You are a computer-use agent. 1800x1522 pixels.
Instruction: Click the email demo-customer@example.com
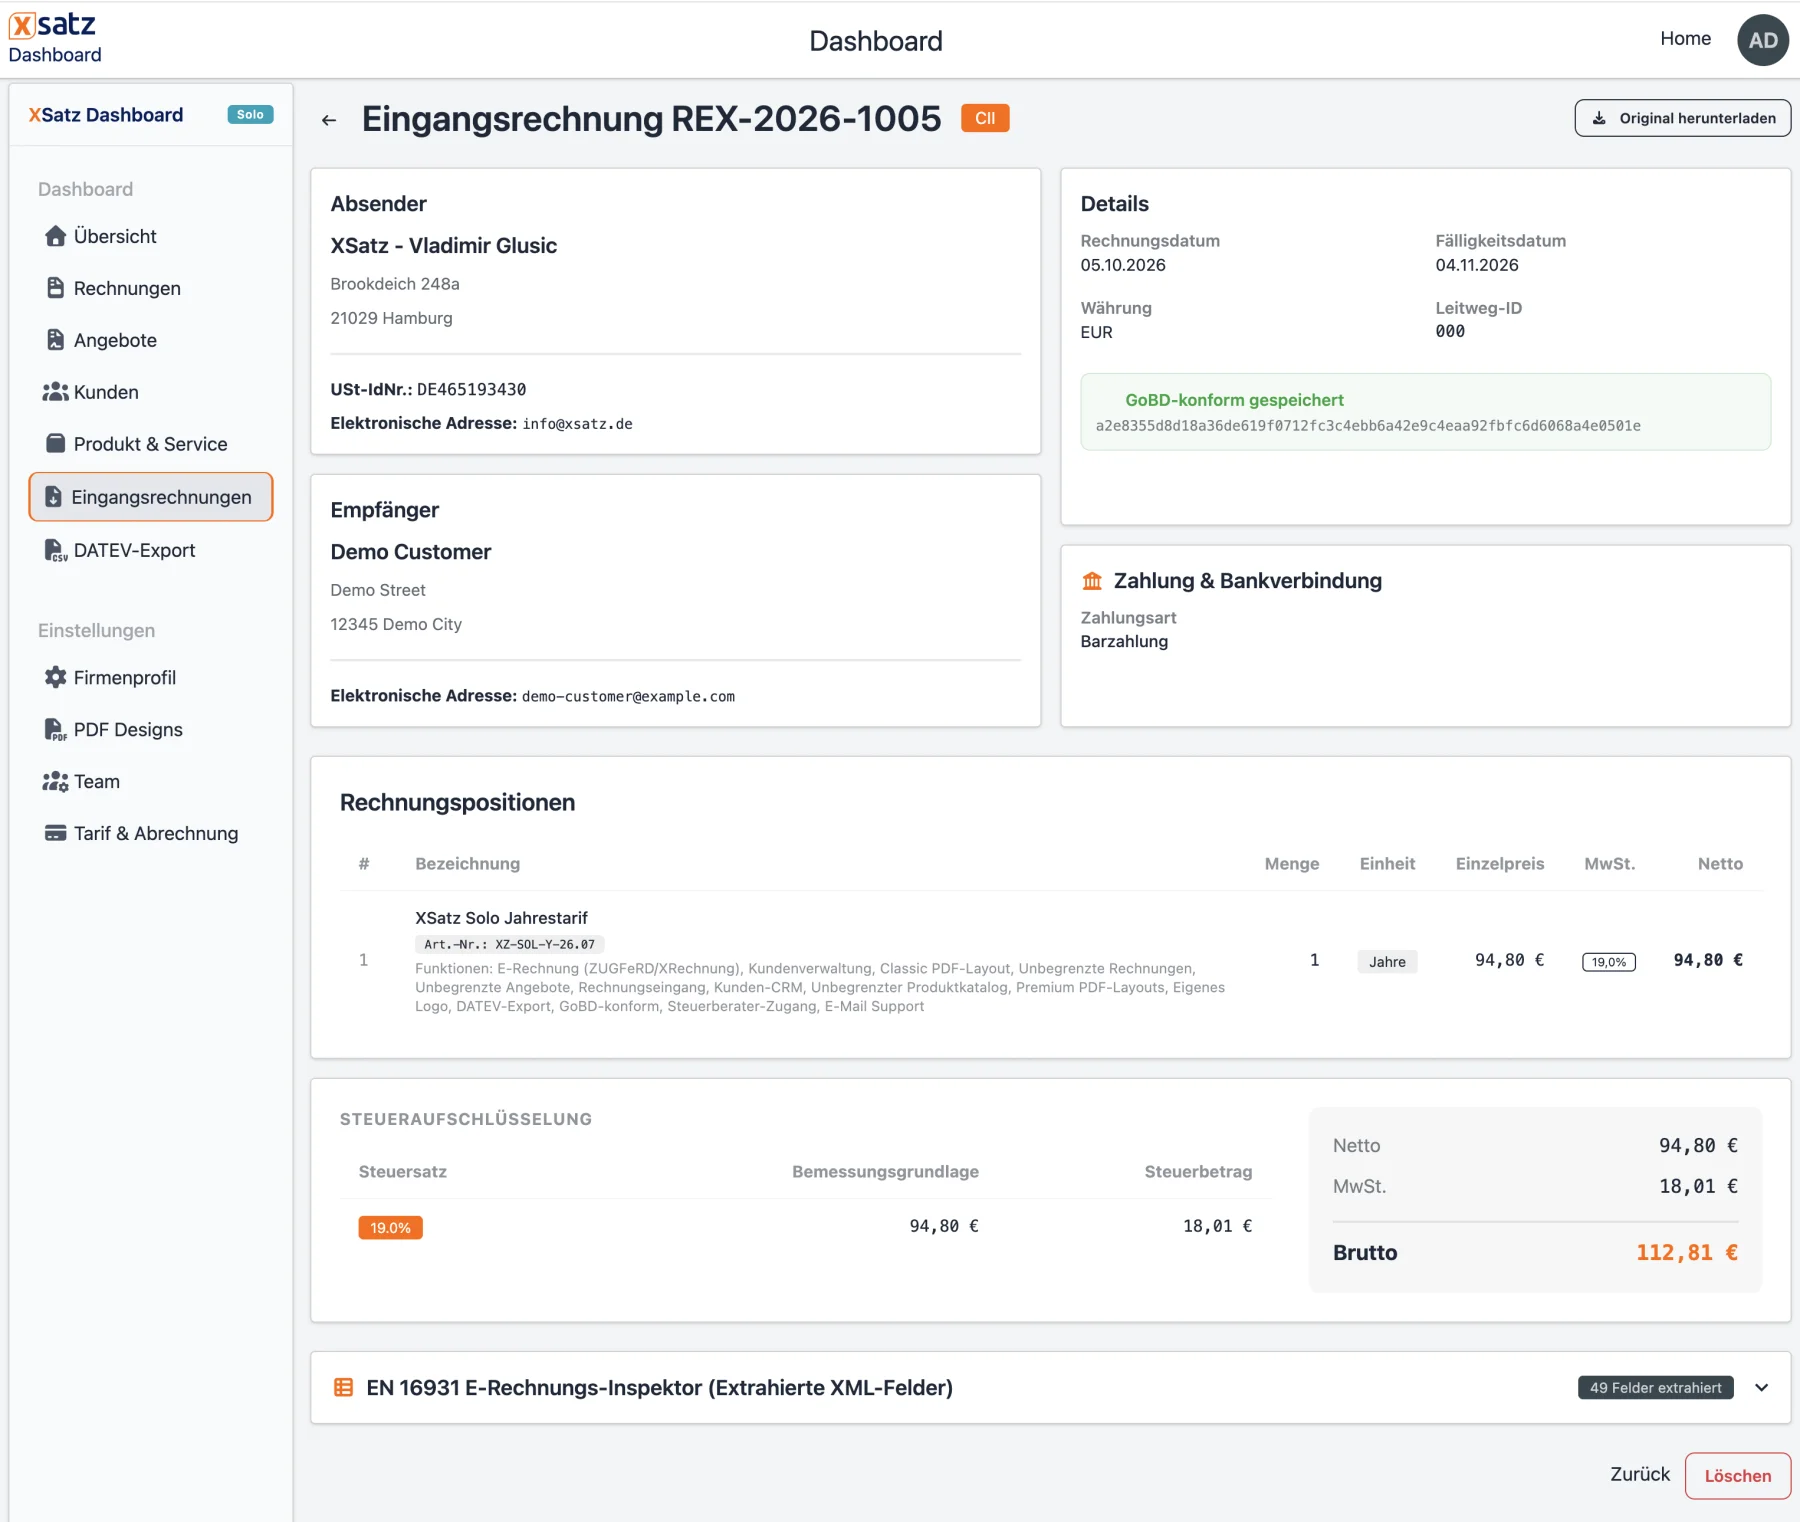coord(628,697)
